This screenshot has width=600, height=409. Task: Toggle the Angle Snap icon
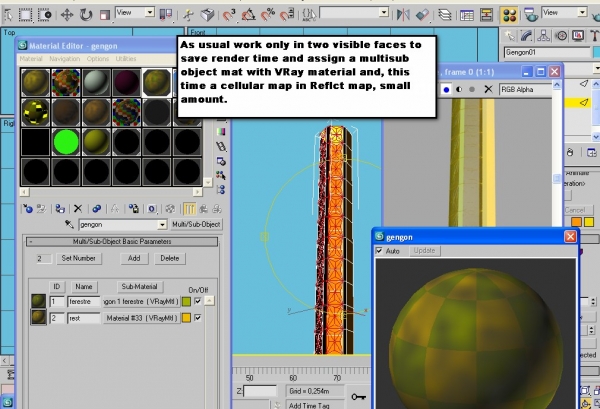pyautogui.click(x=249, y=15)
